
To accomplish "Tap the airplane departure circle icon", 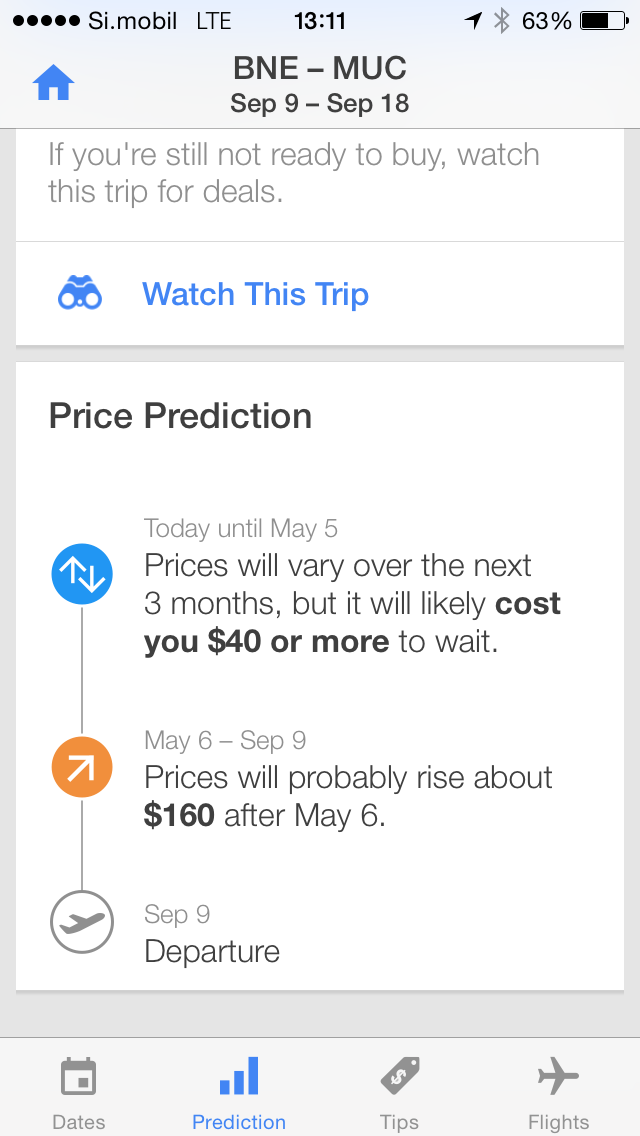I will tap(82, 922).
